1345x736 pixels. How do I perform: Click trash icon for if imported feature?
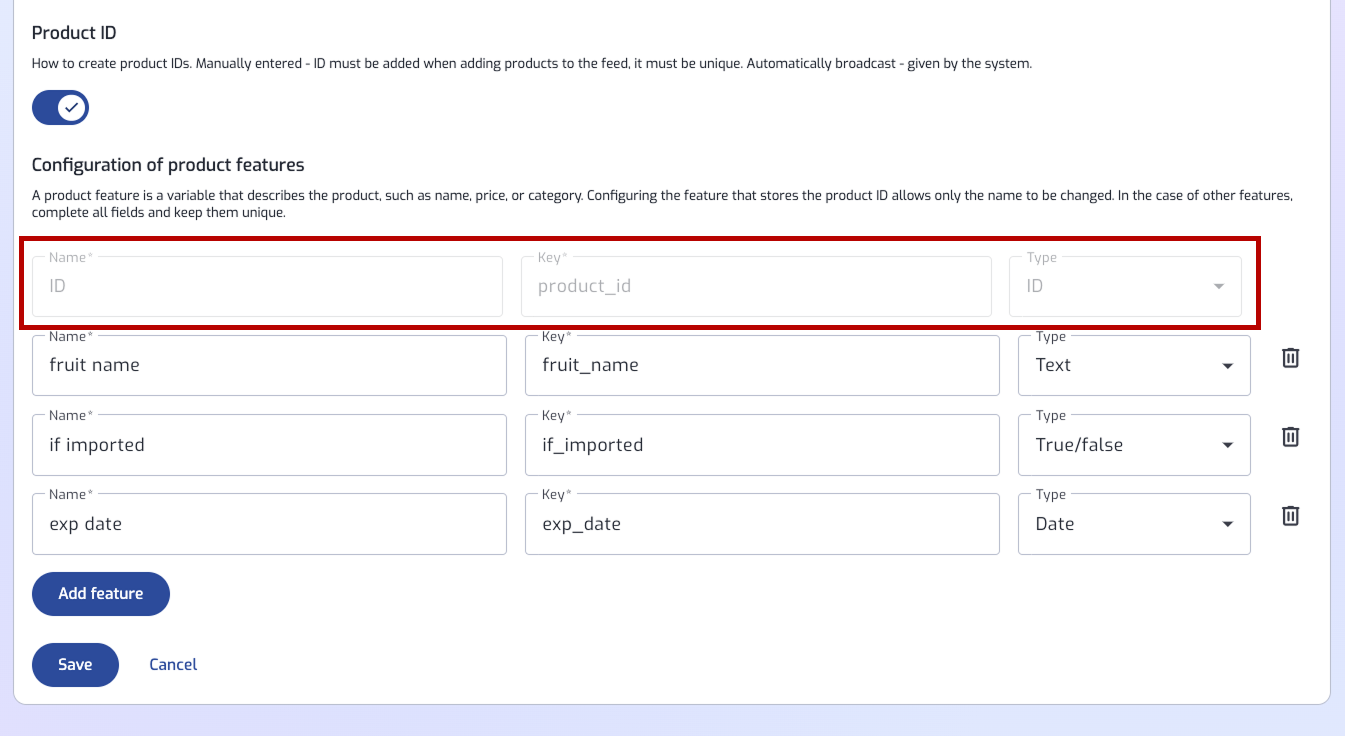pos(1291,436)
